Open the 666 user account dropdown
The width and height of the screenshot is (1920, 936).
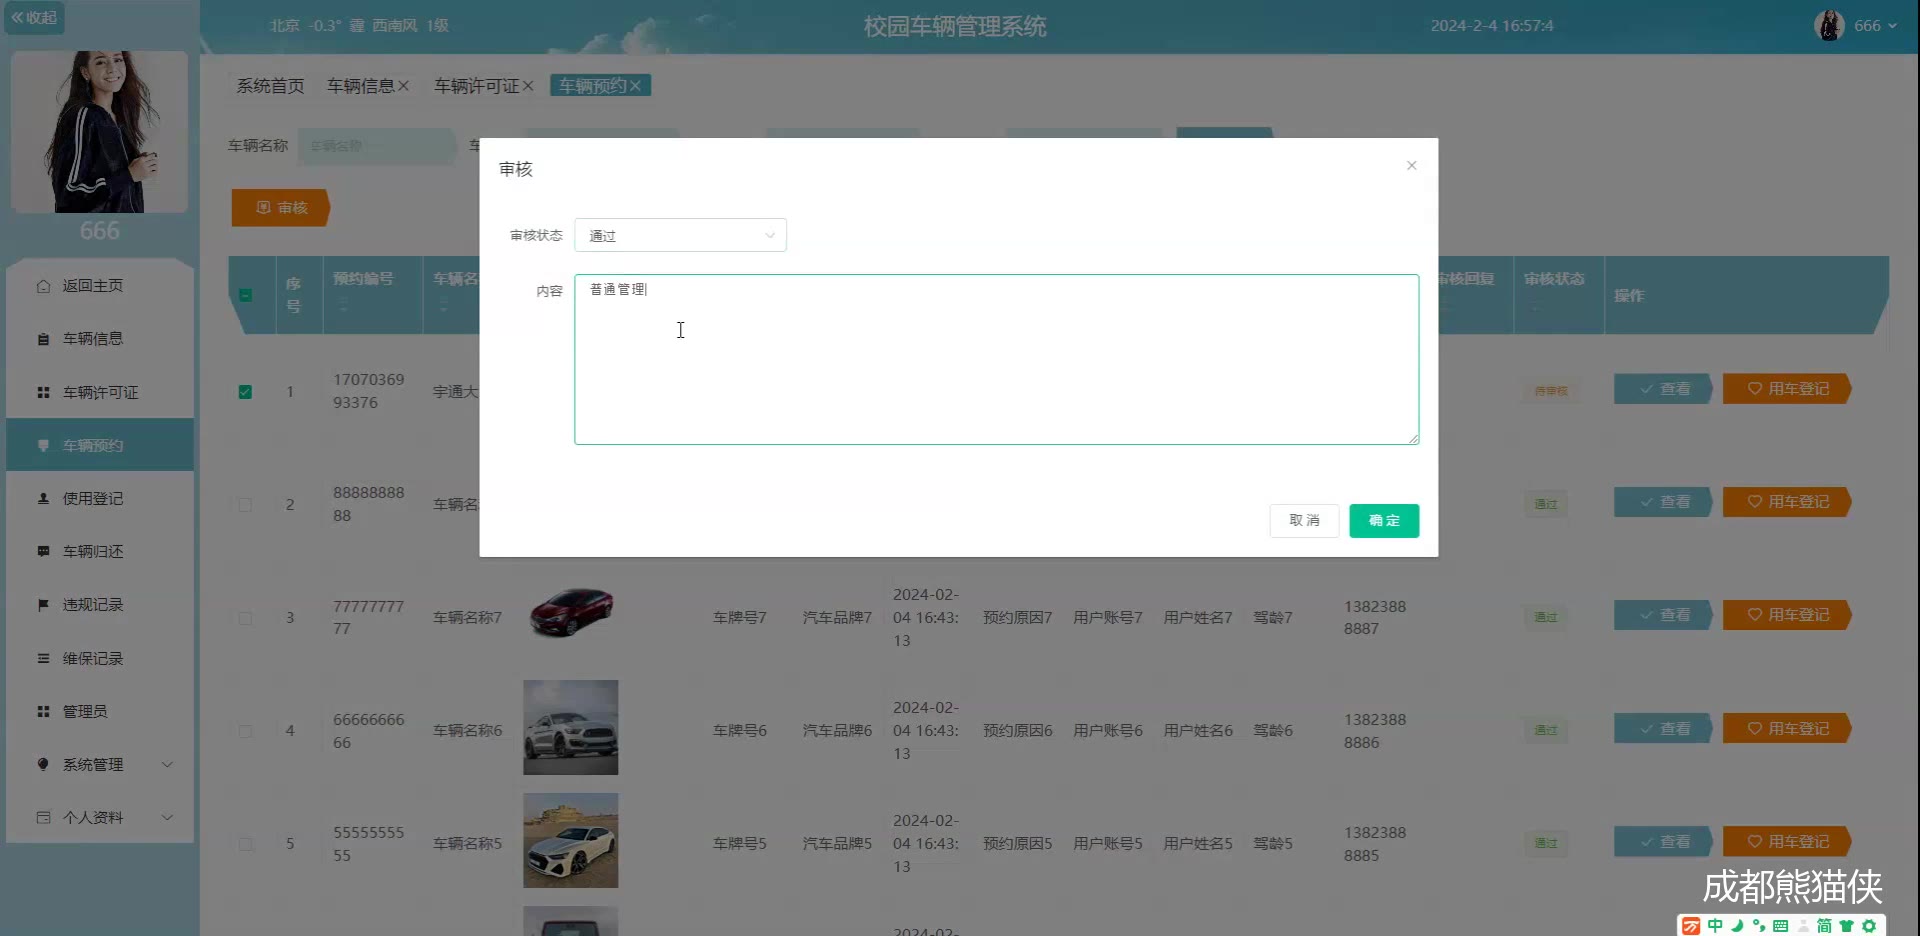coord(1874,26)
